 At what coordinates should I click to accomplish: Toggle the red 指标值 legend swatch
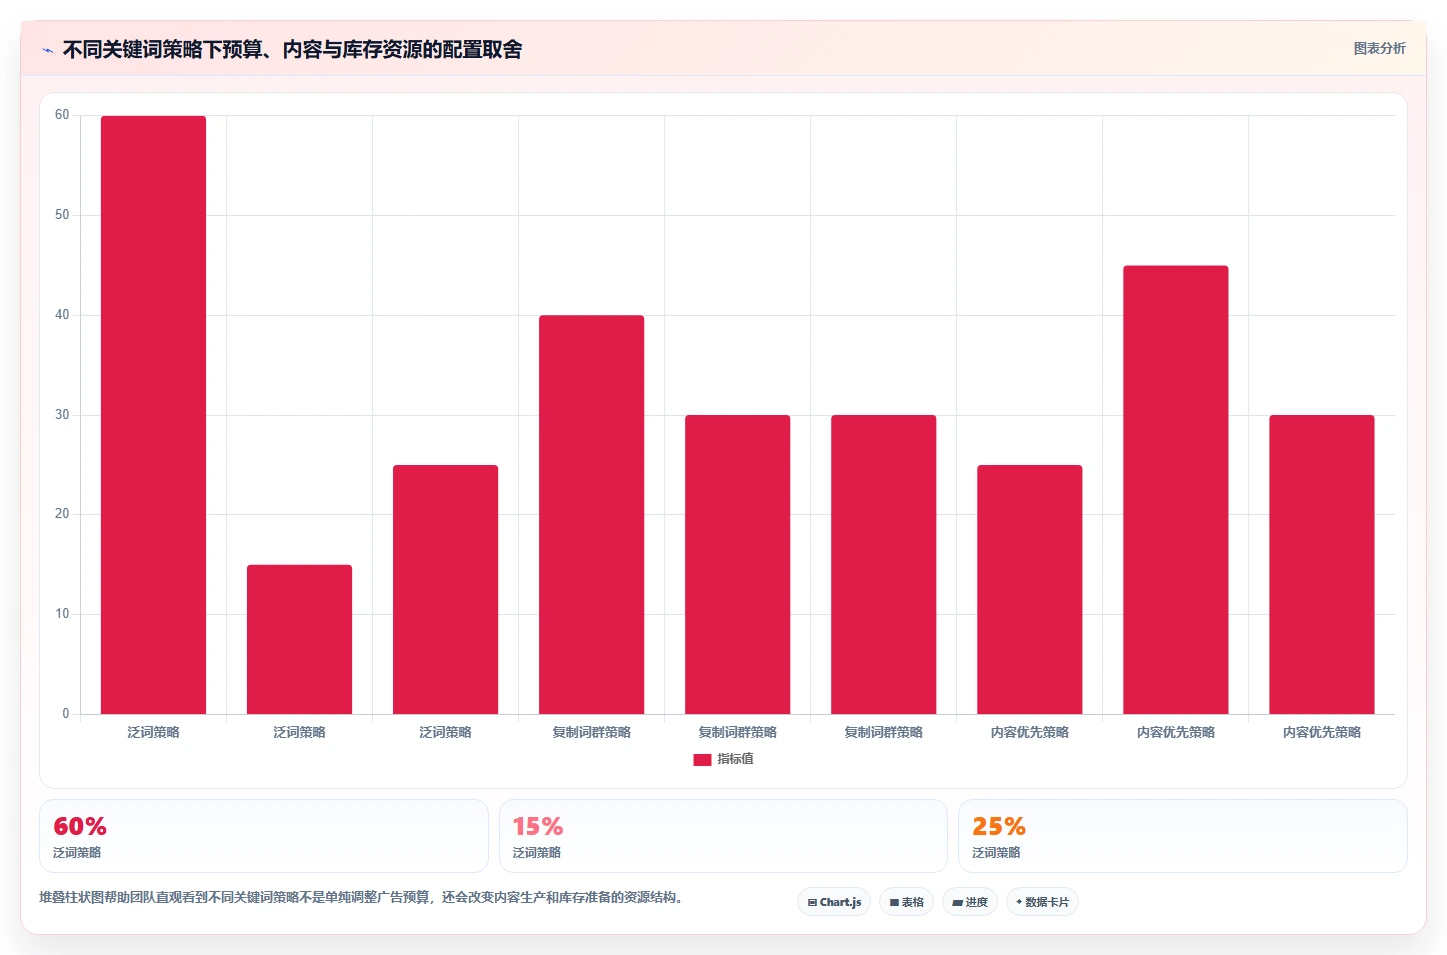pyautogui.click(x=702, y=759)
